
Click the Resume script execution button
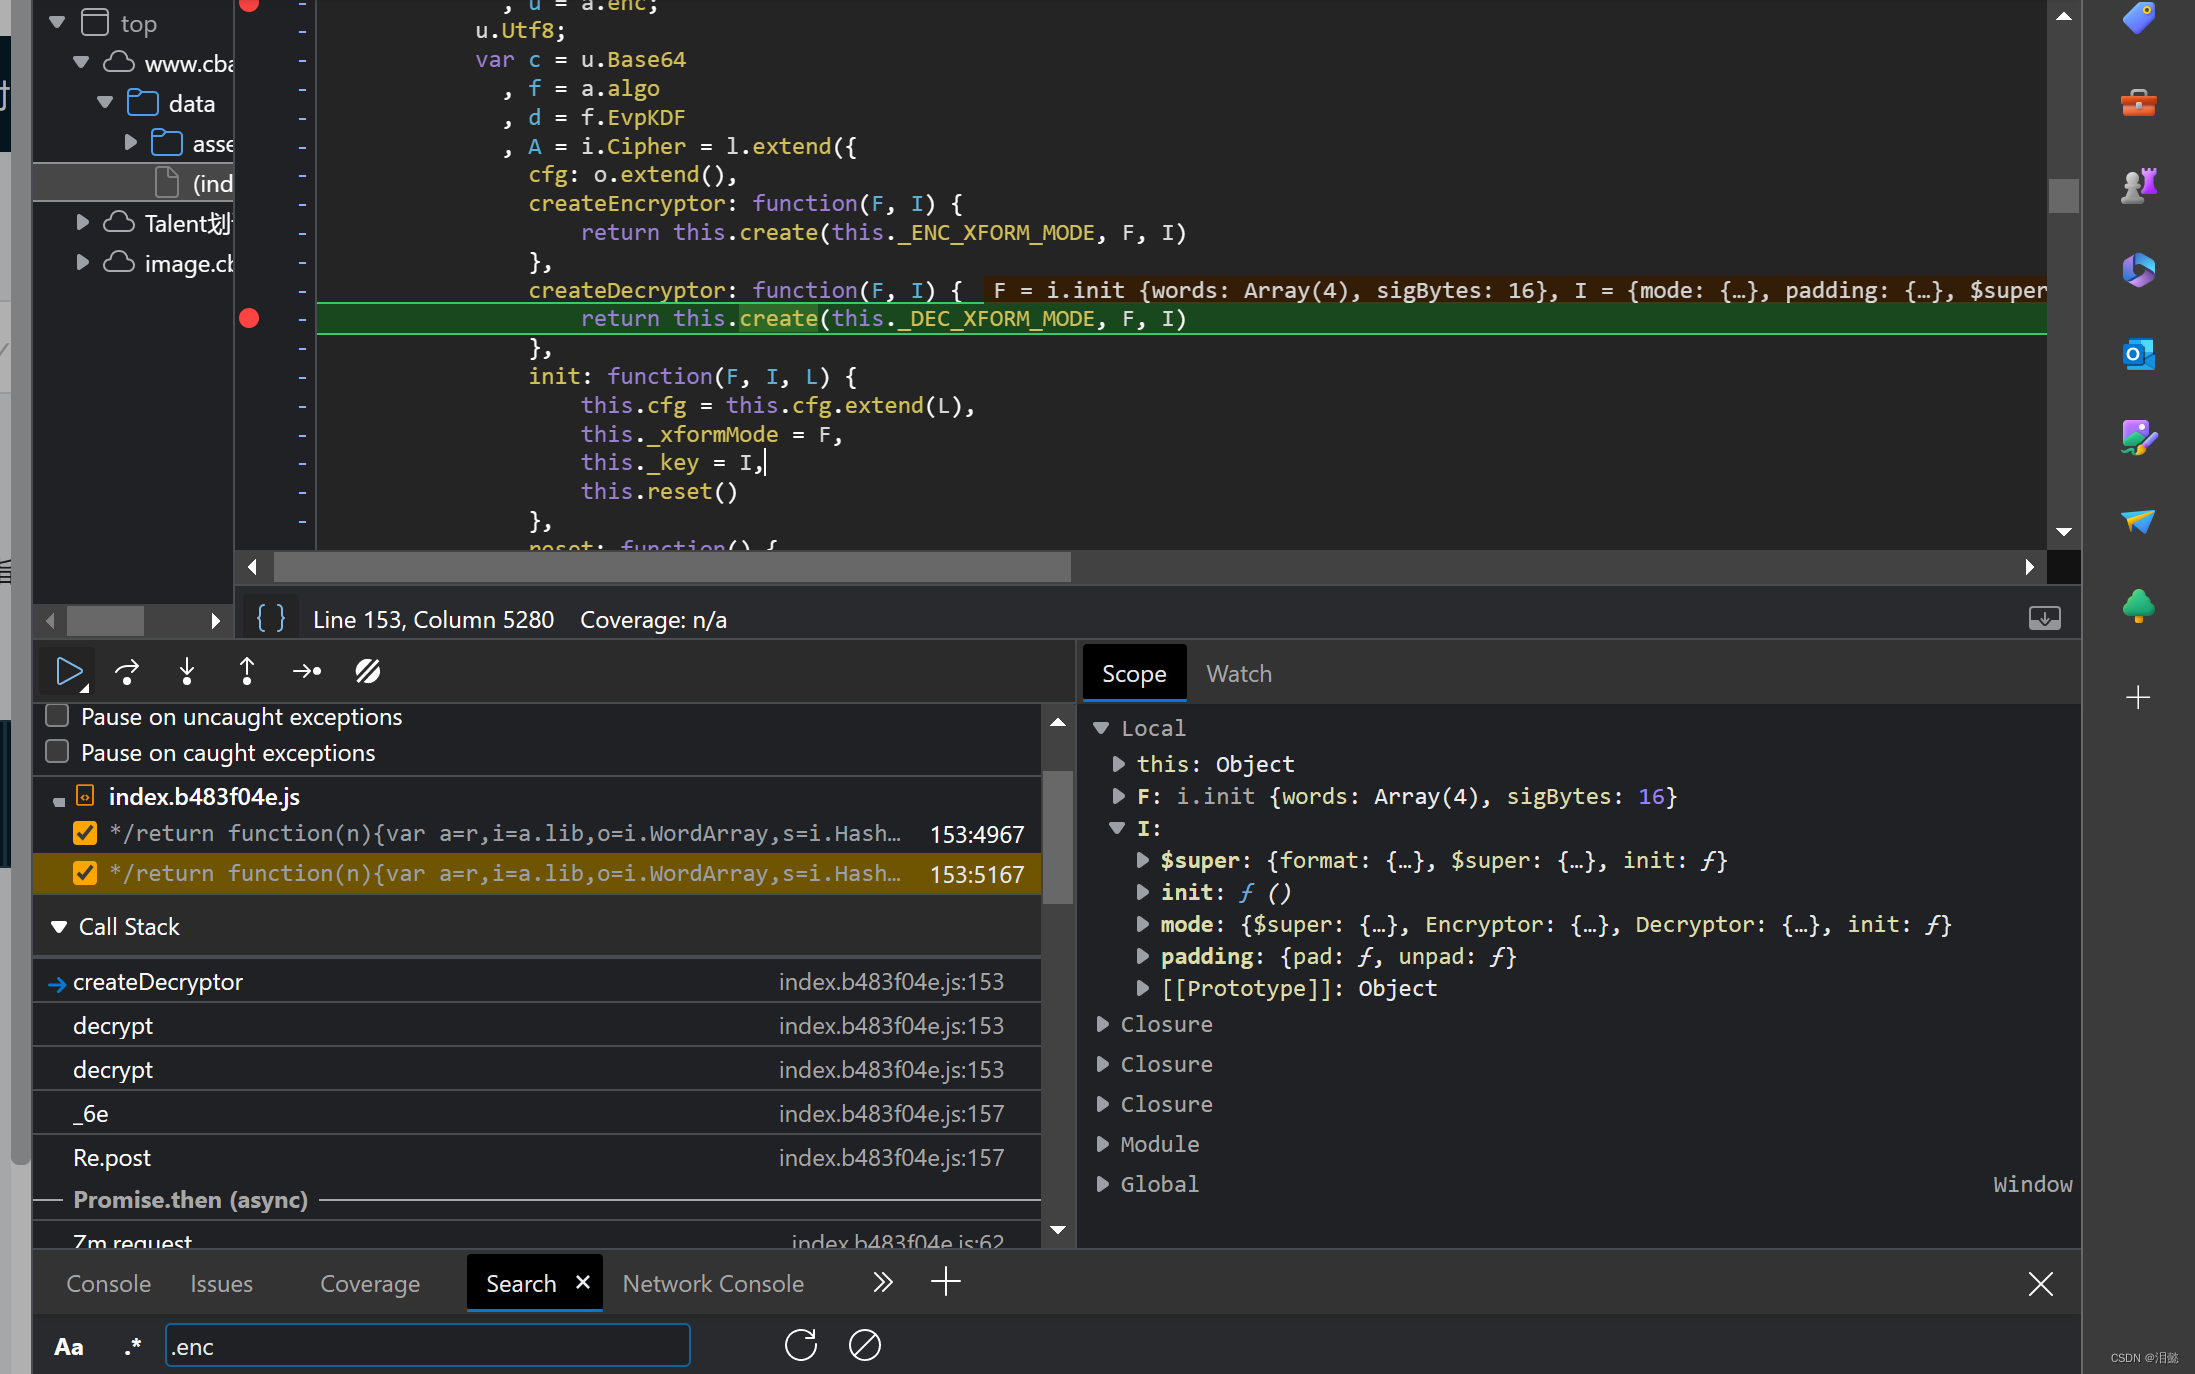click(x=68, y=671)
